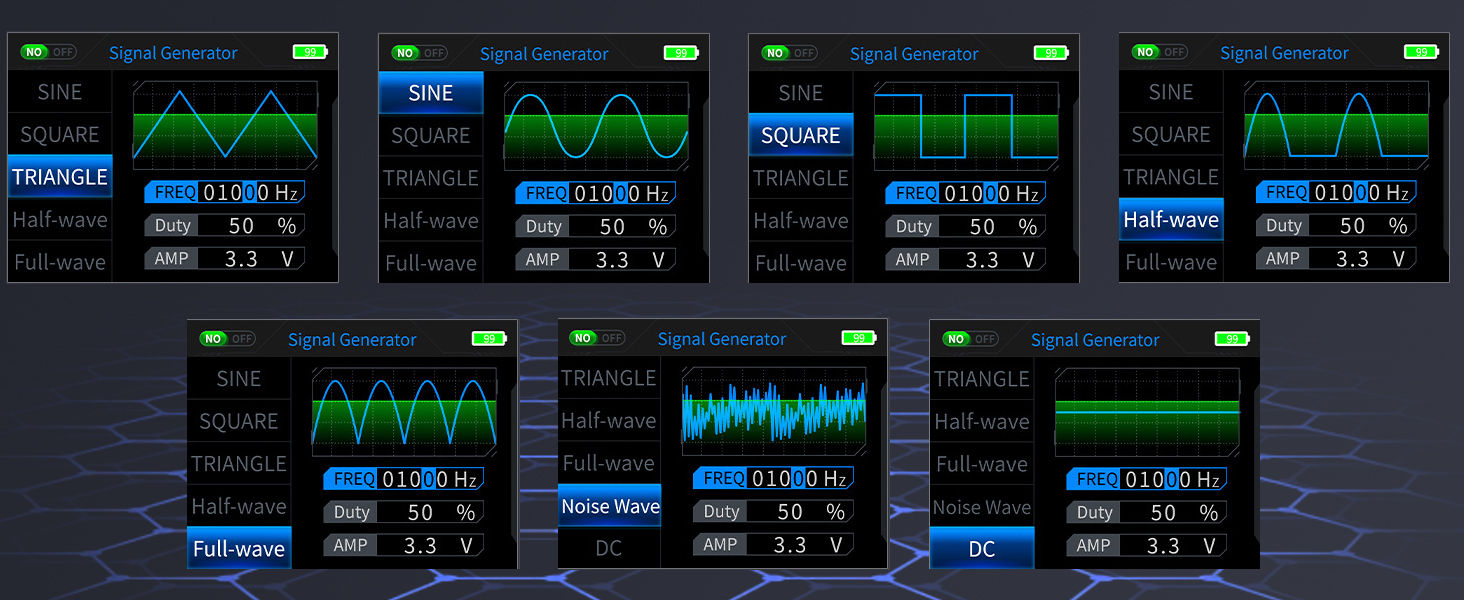
Task: Click the AMP 3.3 V field in the DC panel
Action: click(x=1145, y=546)
